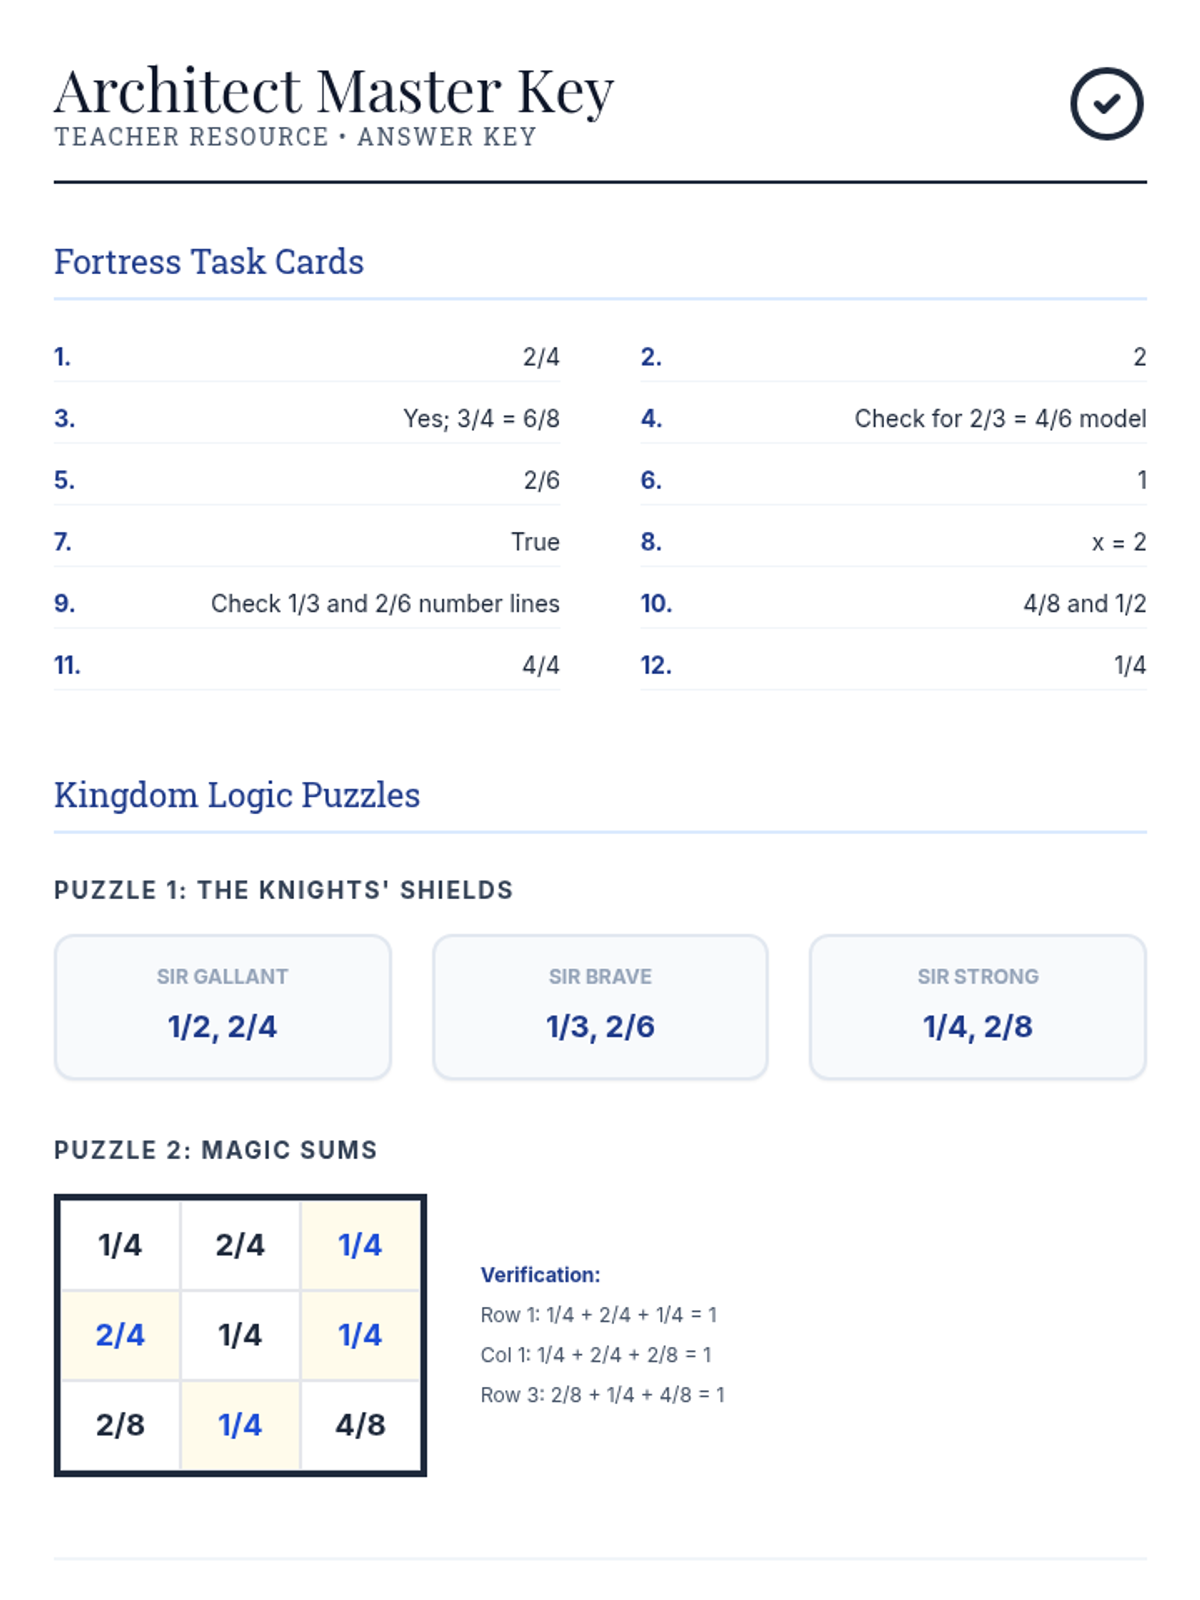Click the Verification label beside the grid
The width and height of the screenshot is (1200, 1600).
click(540, 1275)
